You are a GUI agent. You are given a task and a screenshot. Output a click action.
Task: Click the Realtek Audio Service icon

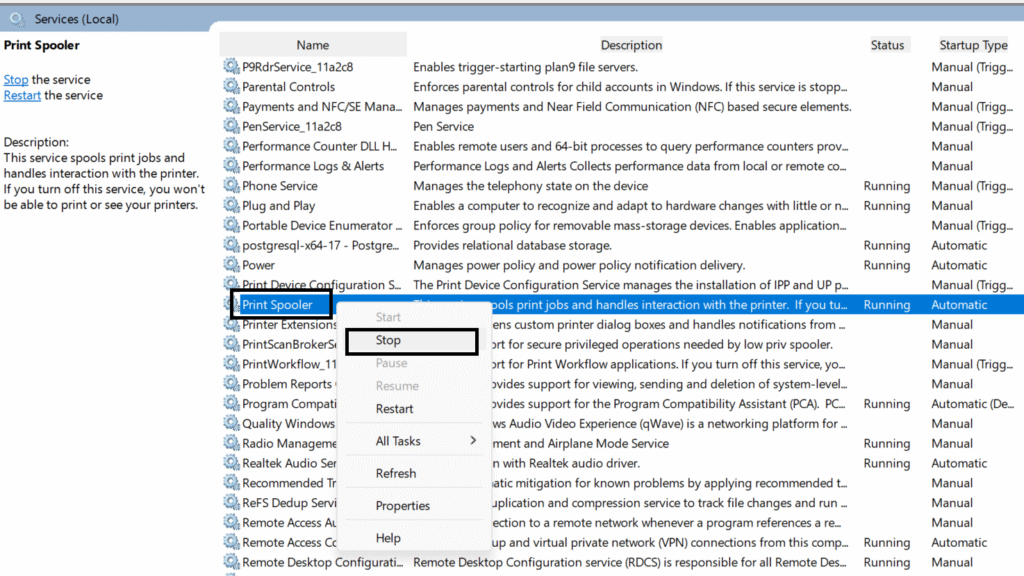(x=231, y=463)
